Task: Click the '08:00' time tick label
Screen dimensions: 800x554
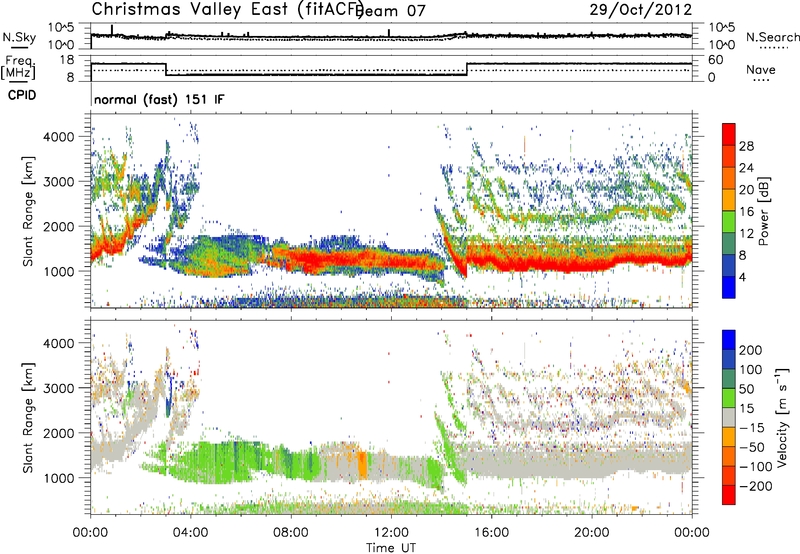Action: 291,533
